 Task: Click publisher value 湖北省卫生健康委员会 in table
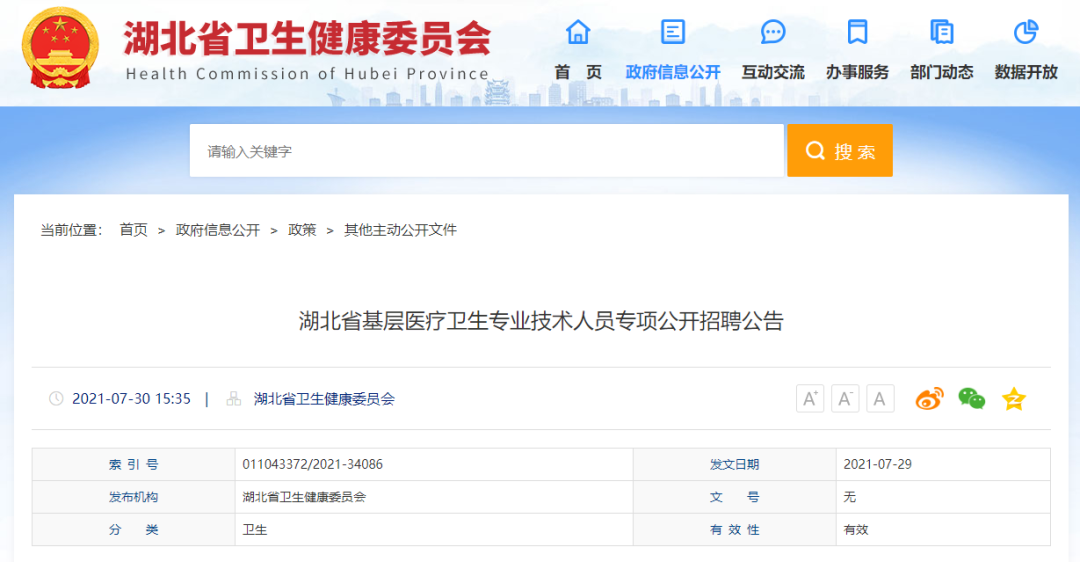tap(304, 497)
